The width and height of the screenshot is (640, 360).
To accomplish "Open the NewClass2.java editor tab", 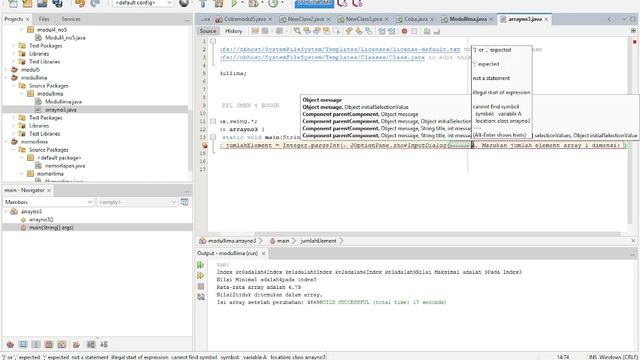I will (305, 19).
